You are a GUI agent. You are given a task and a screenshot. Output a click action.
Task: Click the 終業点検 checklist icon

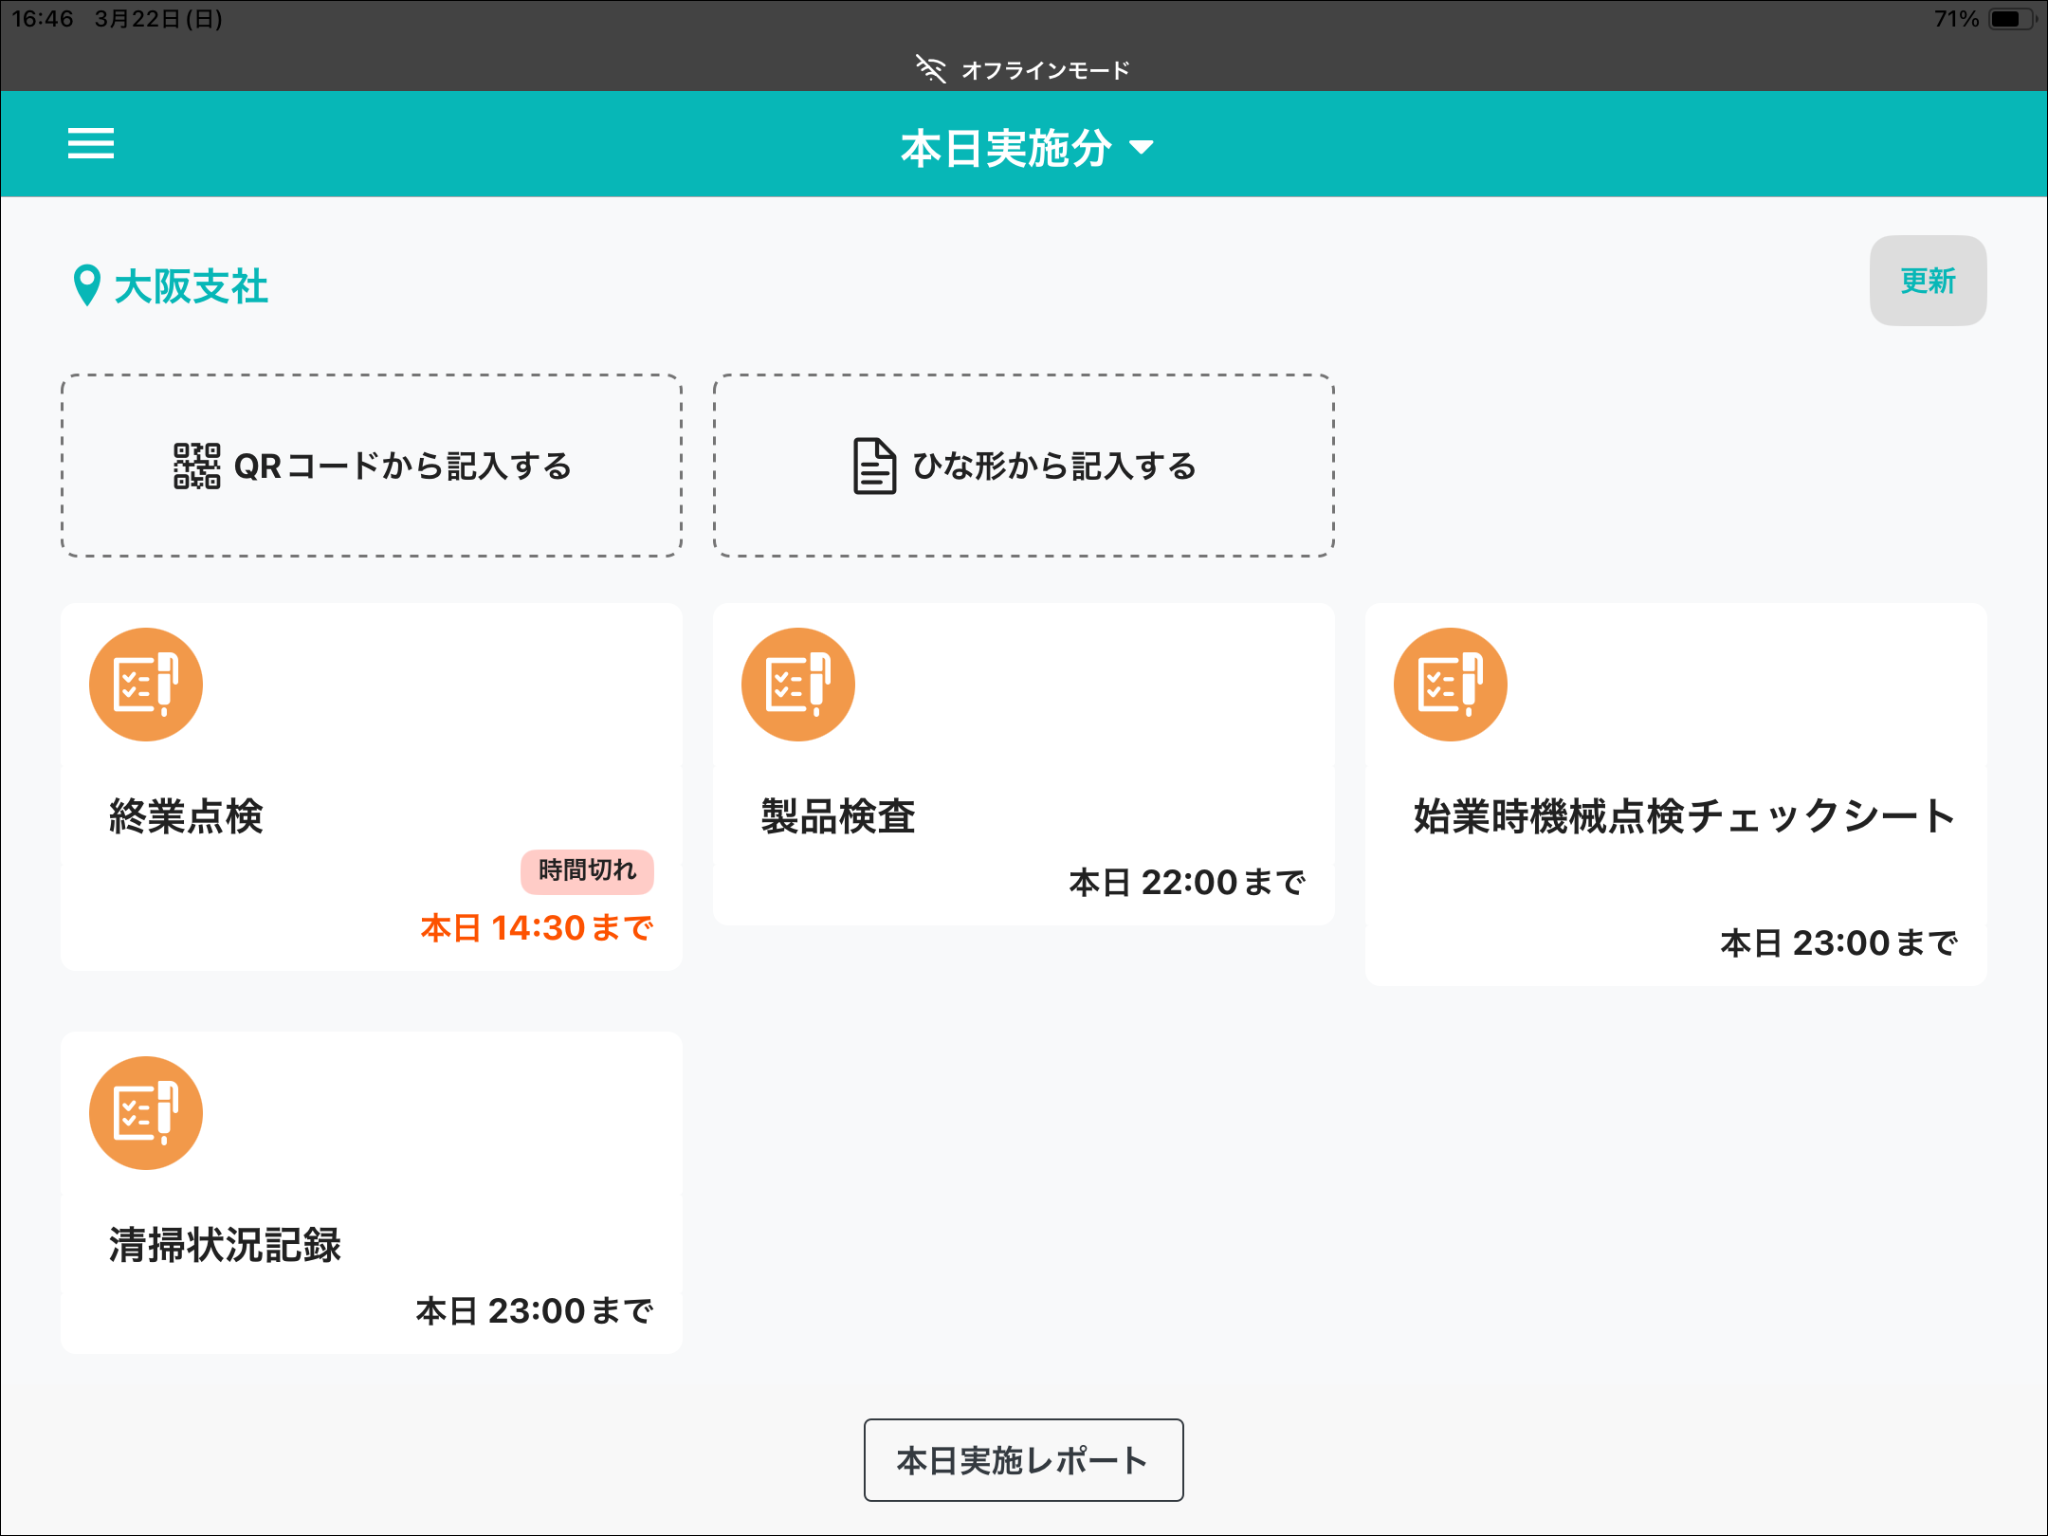click(146, 685)
